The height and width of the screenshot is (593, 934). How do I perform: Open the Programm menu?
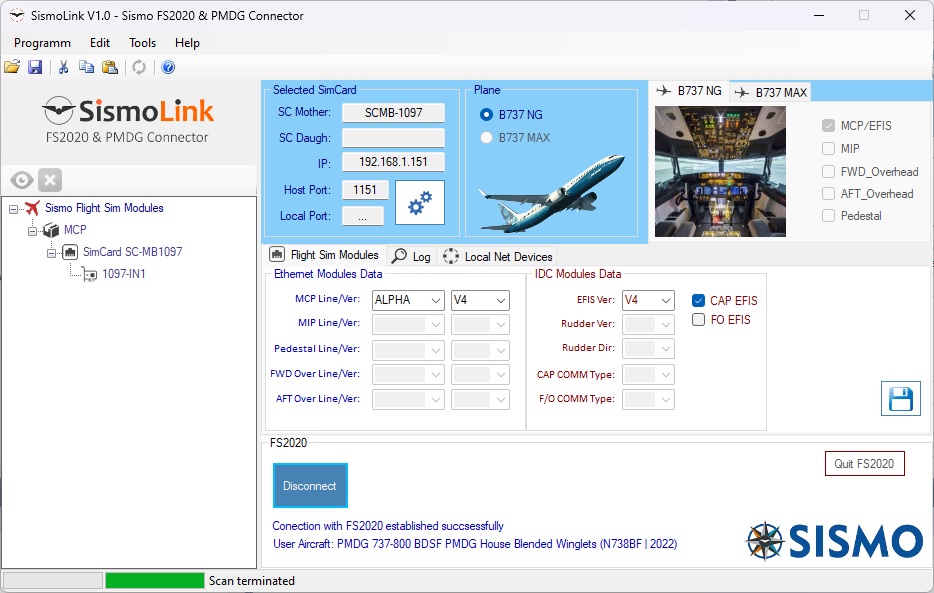pos(42,43)
